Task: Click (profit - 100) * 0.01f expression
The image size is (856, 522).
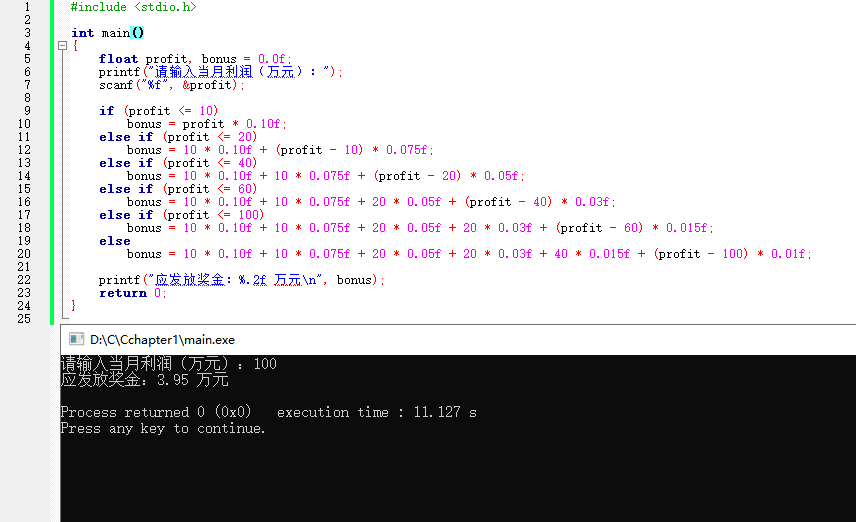Action: point(730,254)
